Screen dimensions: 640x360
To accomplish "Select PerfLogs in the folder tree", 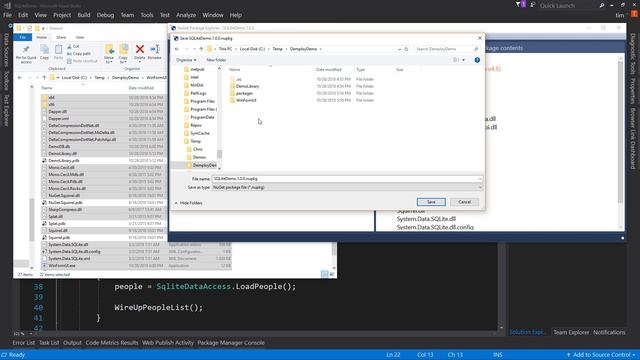I will click(198, 93).
